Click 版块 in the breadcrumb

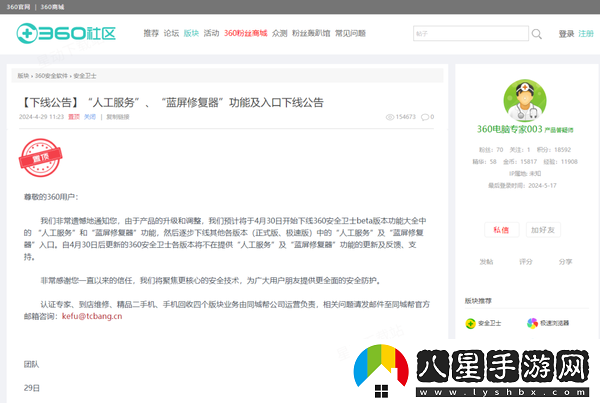(x=23, y=76)
